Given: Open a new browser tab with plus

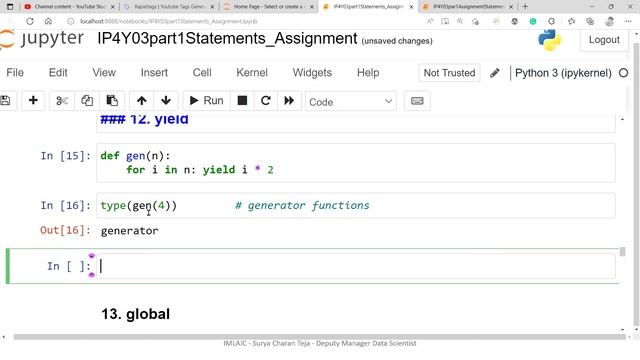Looking at the screenshot, I should pos(525,7).
